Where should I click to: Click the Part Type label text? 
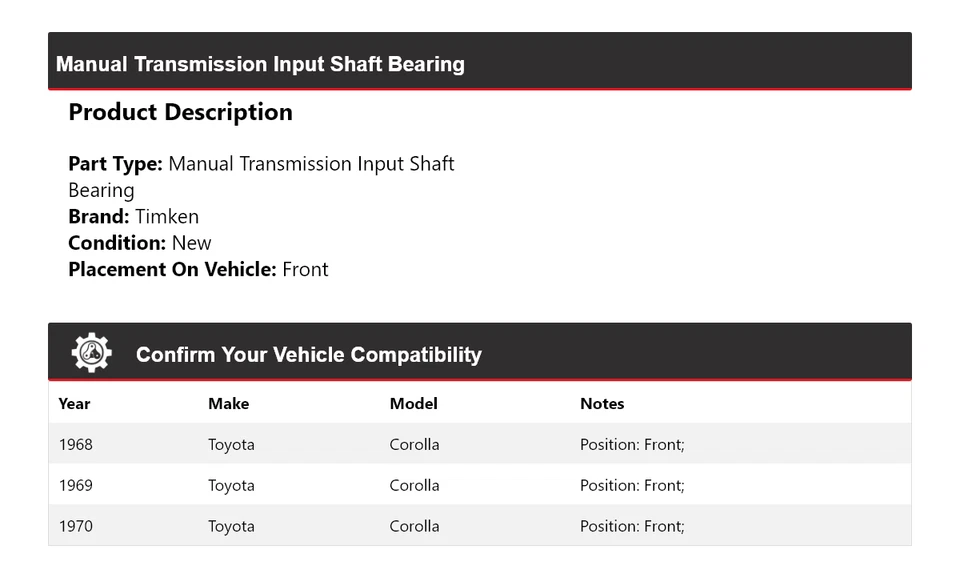[x=115, y=164]
